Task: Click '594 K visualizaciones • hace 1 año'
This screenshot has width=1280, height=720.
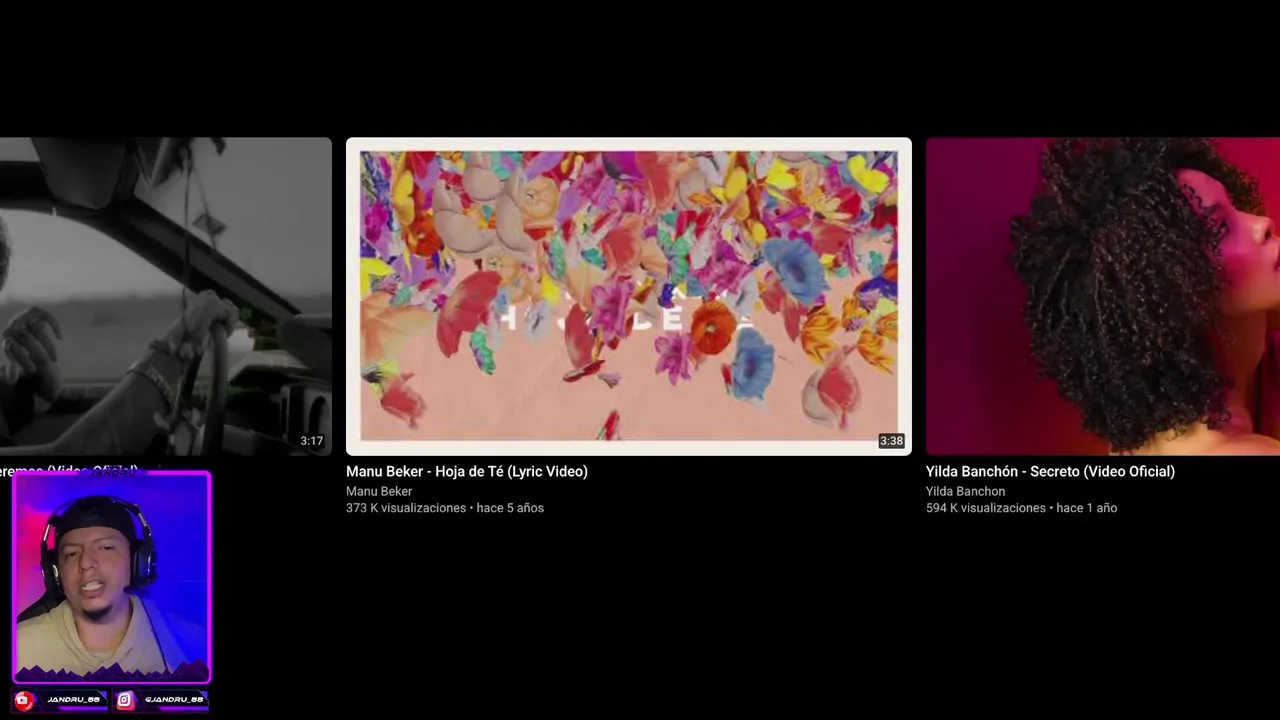Action: click(x=1021, y=508)
